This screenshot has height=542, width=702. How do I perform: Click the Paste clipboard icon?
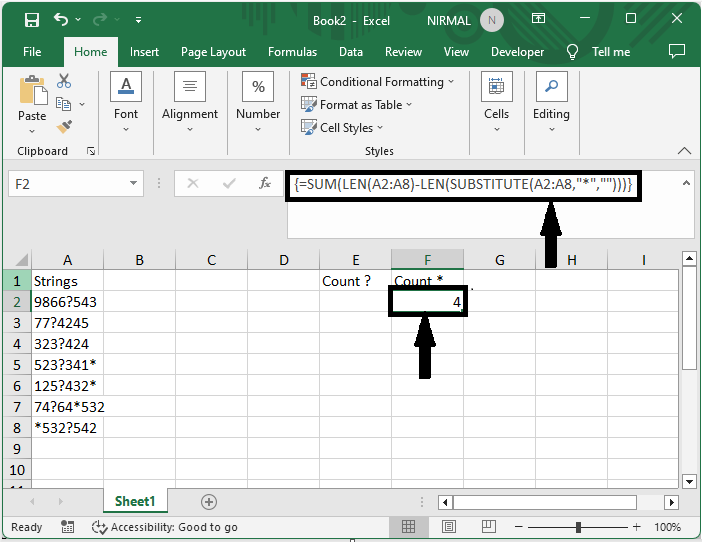(33, 91)
